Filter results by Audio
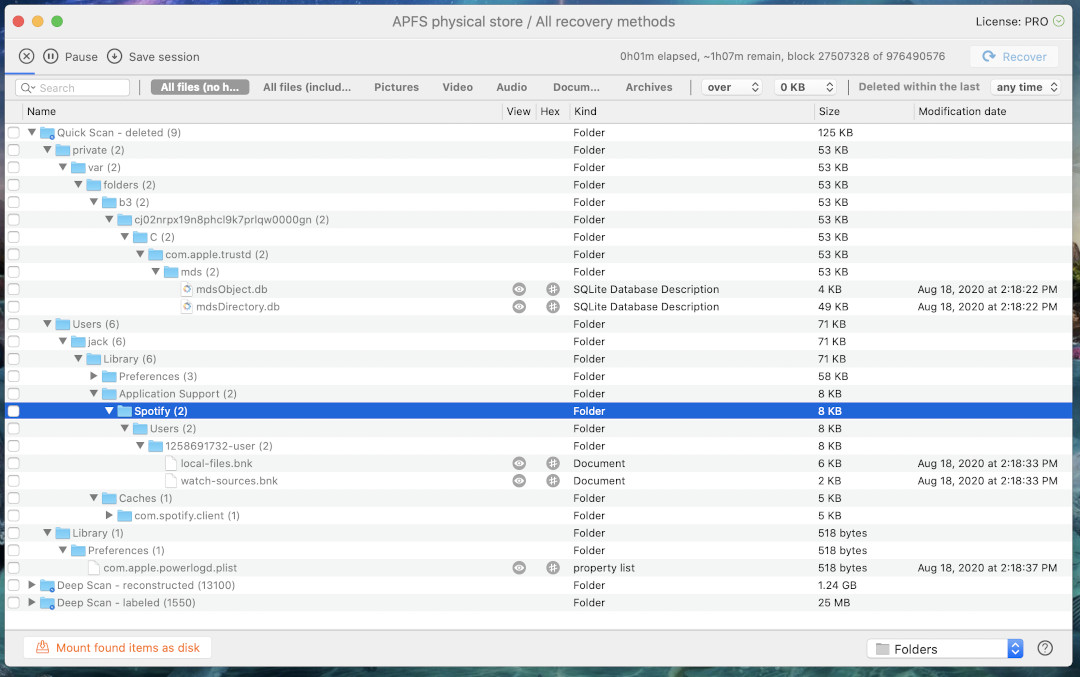This screenshot has width=1080, height=677. (x=512, y=87)
